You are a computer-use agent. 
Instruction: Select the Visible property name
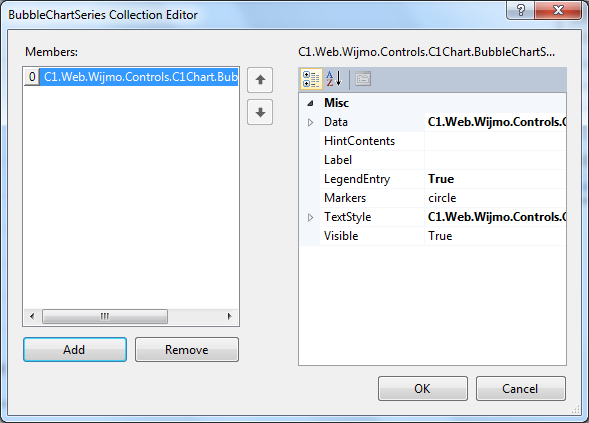(x=341, y=236)
